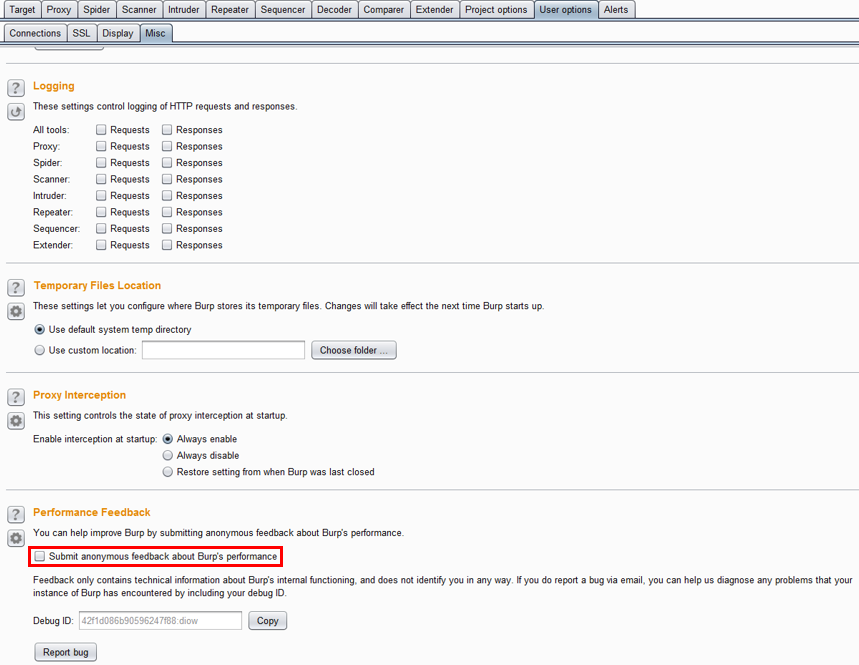Screen dimensions: 859x665
Task: Open the Target tab
Action: (x=22, y=10)
